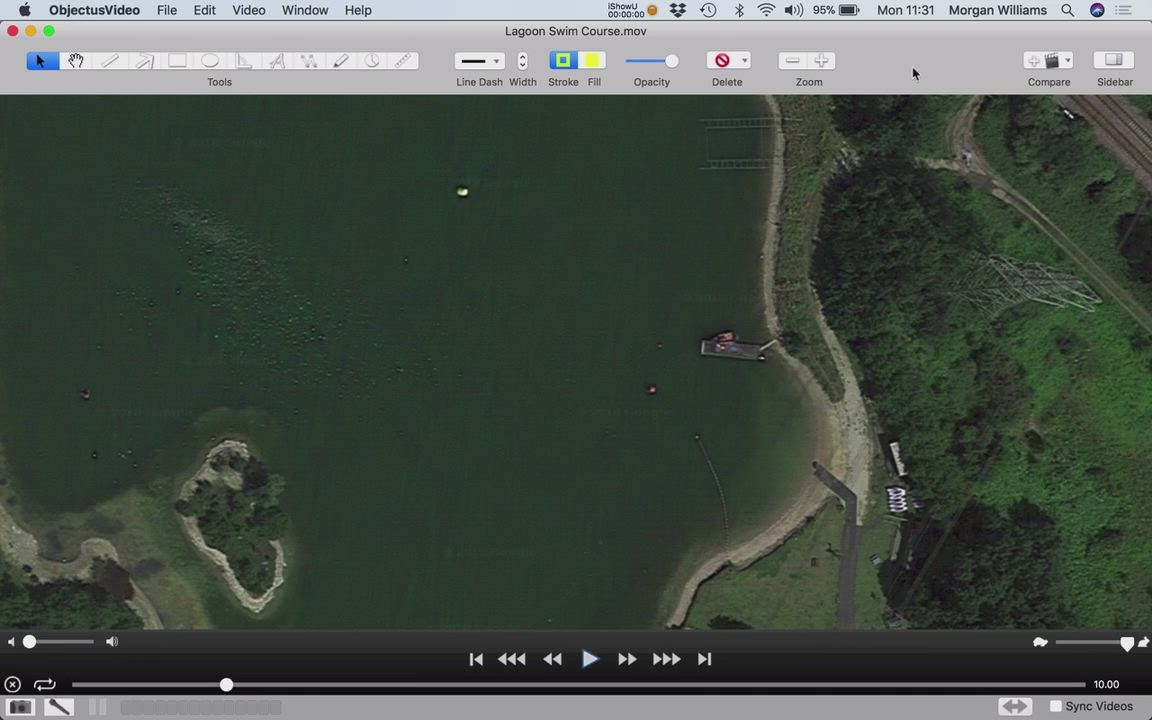
Task: Choose the rectangle shape tool
Action: (177, 61)
